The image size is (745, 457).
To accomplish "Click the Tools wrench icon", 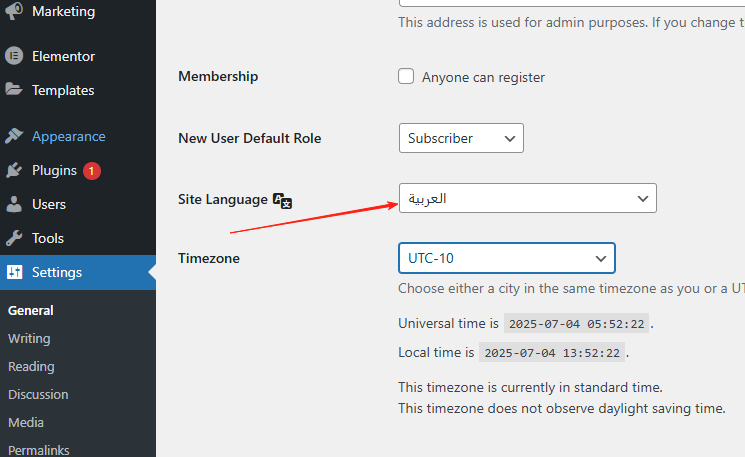I will click(14, 238).
